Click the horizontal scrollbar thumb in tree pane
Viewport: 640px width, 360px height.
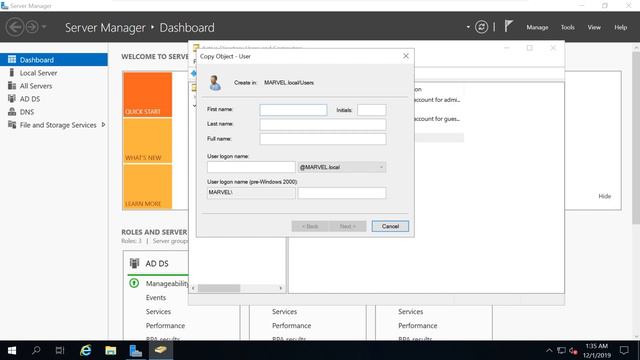point(219,288)
